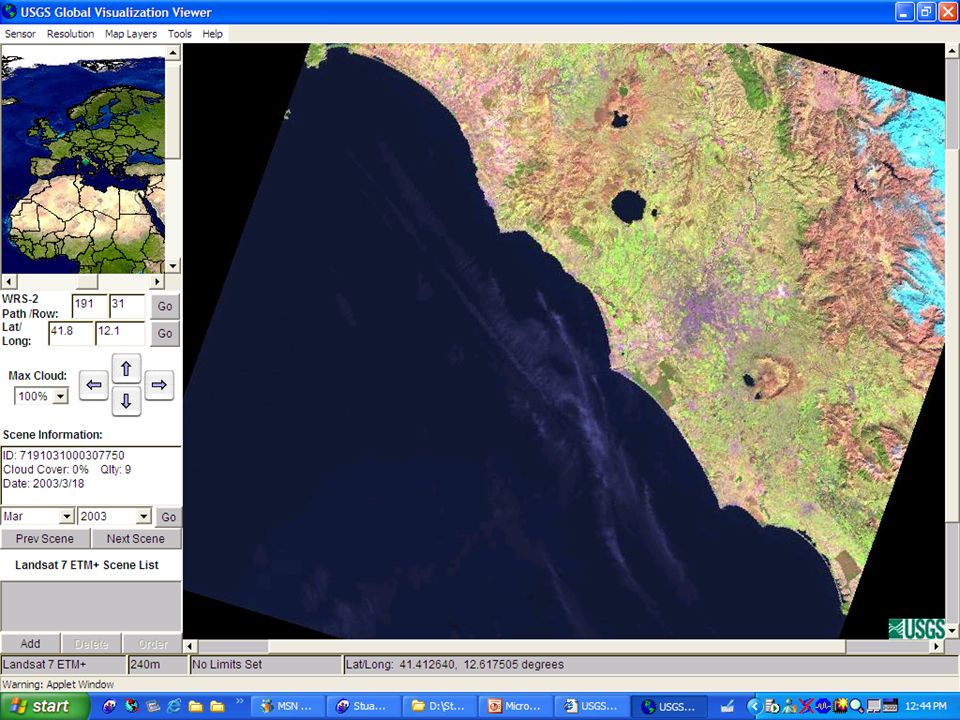960x720 pixels.
Task: Click the magnifier system tray icon
Action: (856, 707)
